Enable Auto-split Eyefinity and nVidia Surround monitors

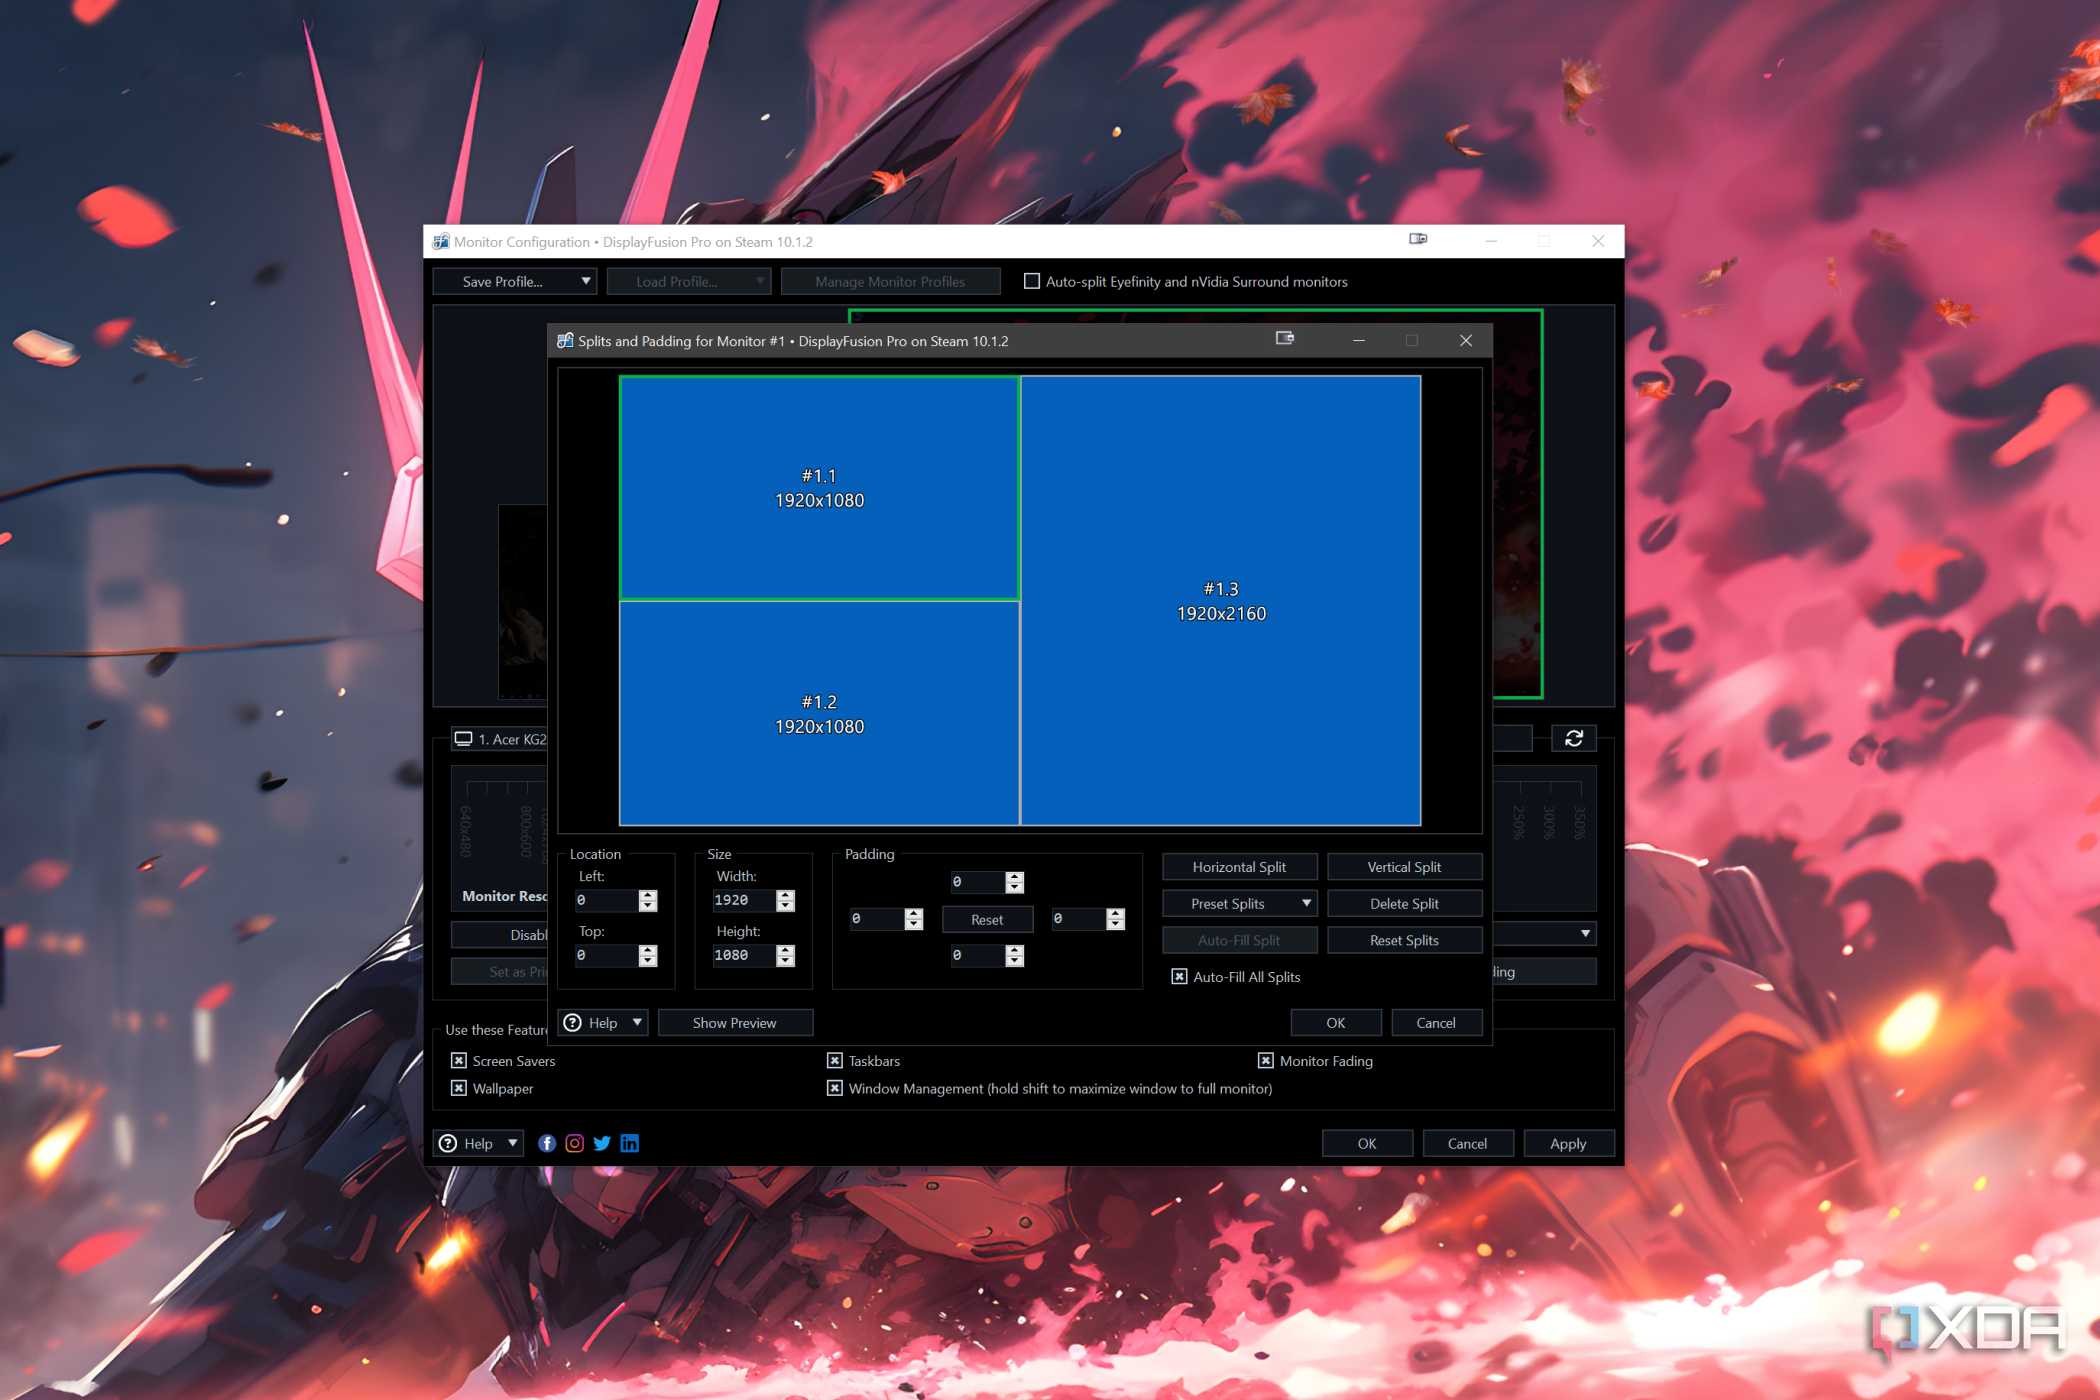pos(1032,281)
